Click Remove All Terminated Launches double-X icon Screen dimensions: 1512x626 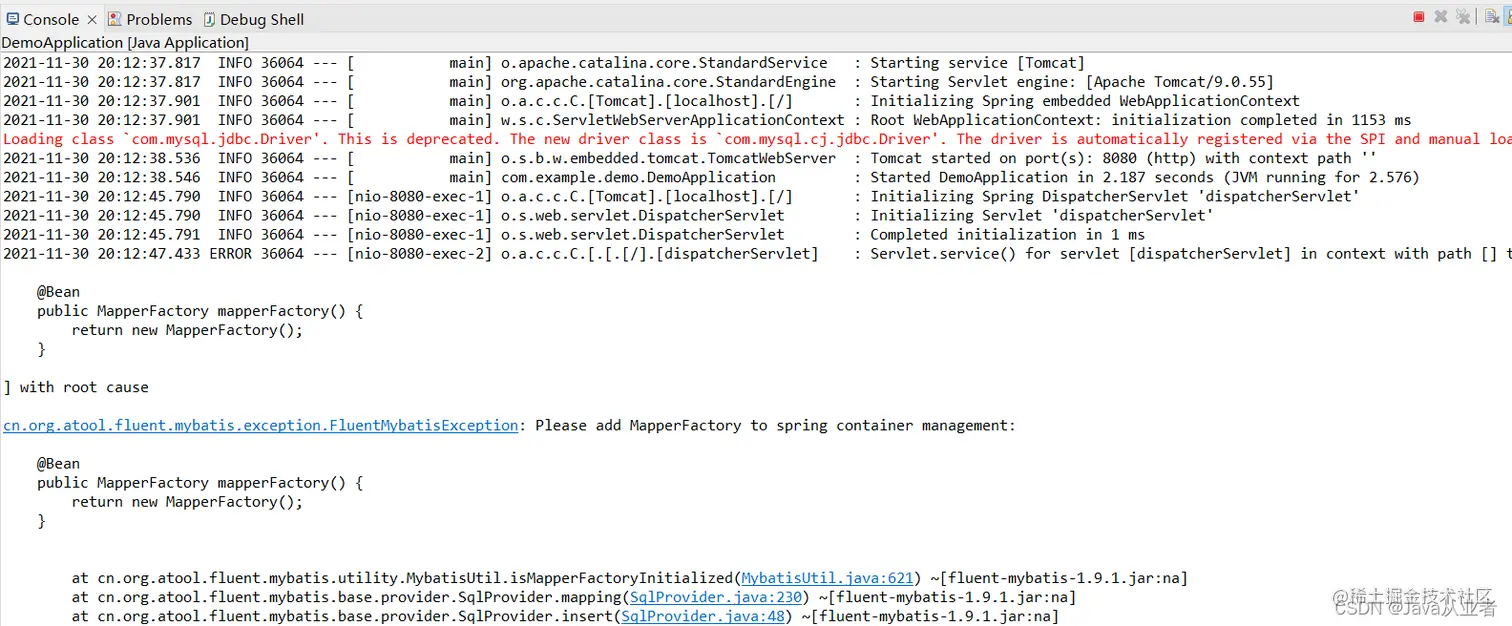pyautogui.click(x=1463, y=16)
